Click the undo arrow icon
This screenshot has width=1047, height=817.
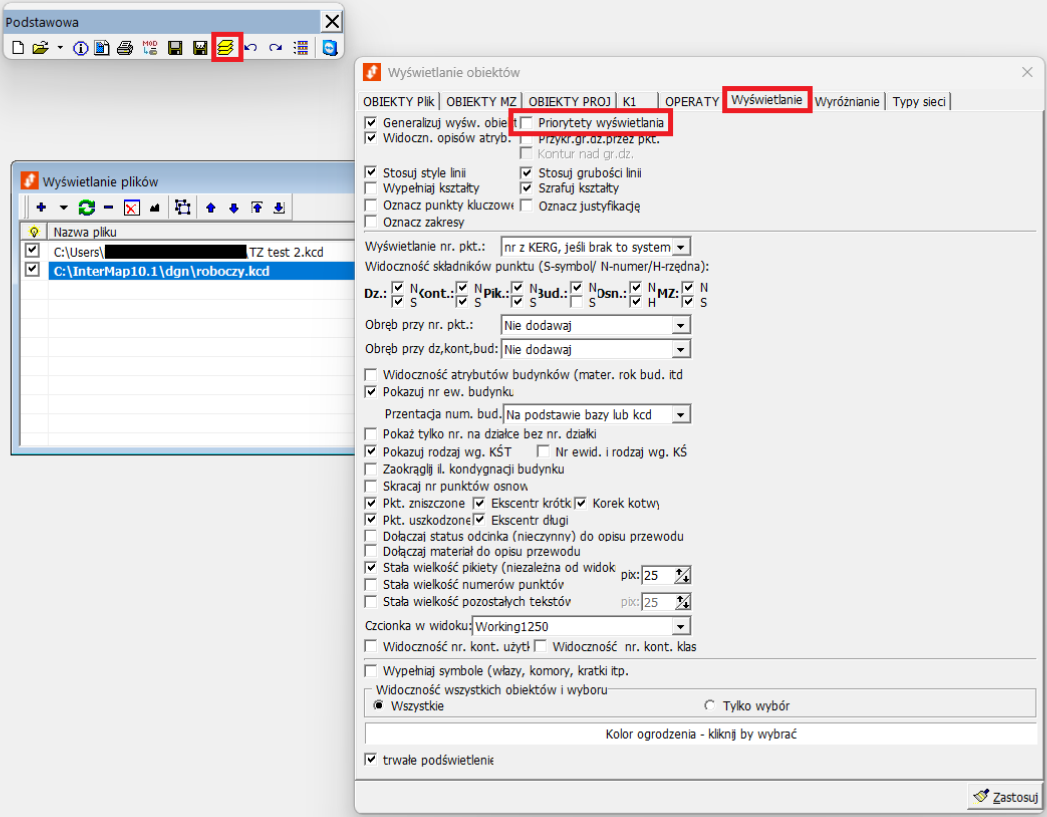(x=251, y=48)
